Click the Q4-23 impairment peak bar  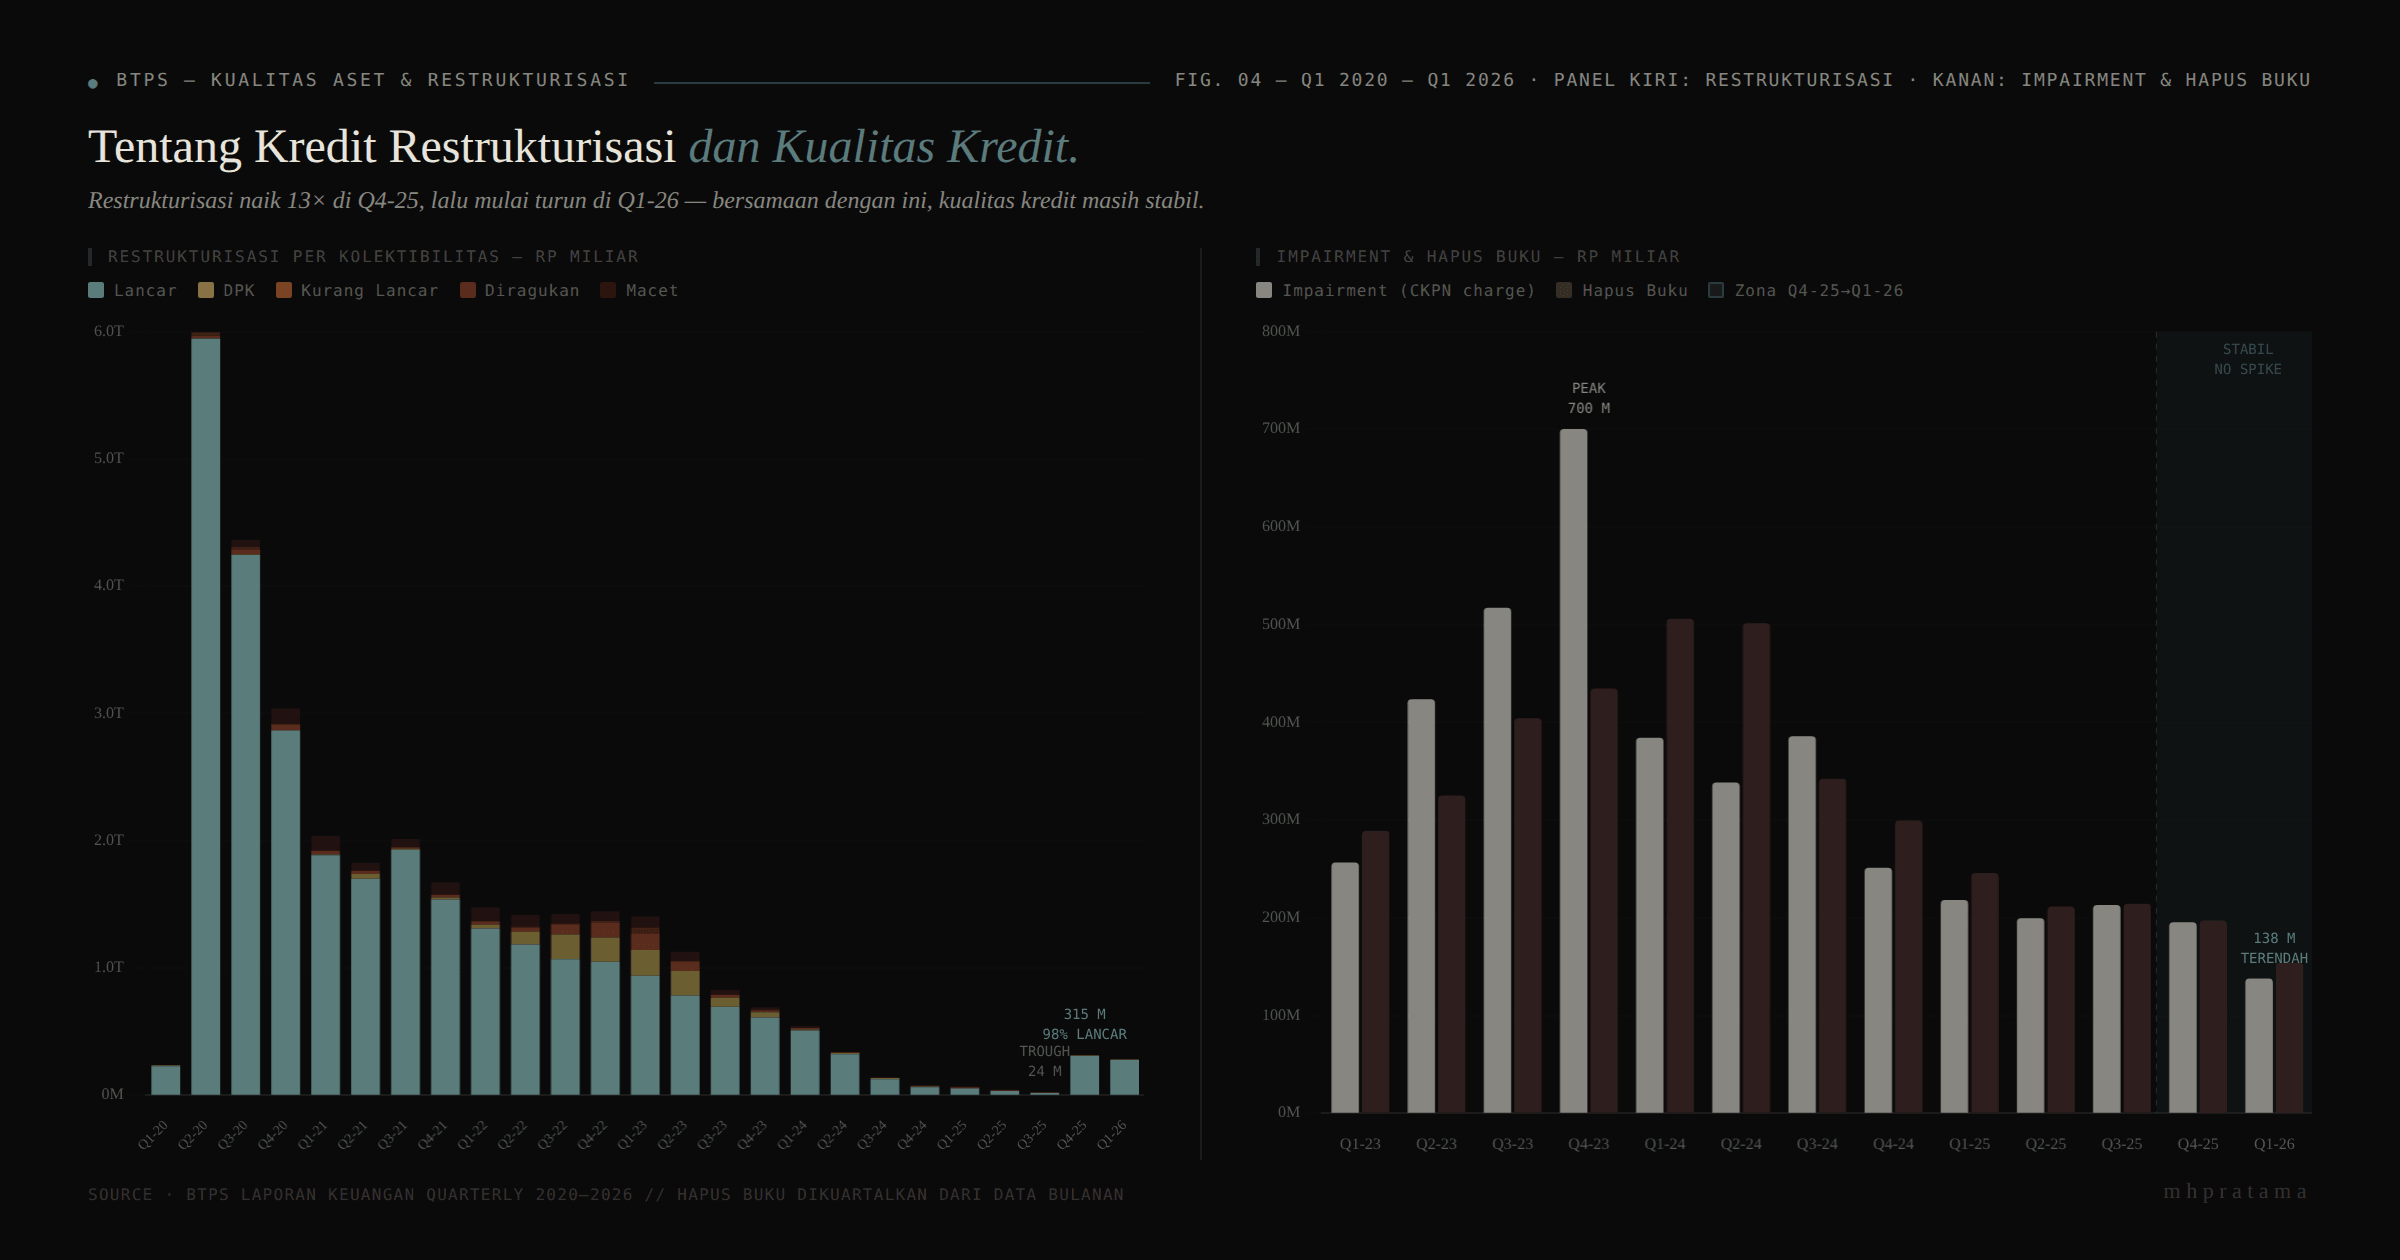1574,771
